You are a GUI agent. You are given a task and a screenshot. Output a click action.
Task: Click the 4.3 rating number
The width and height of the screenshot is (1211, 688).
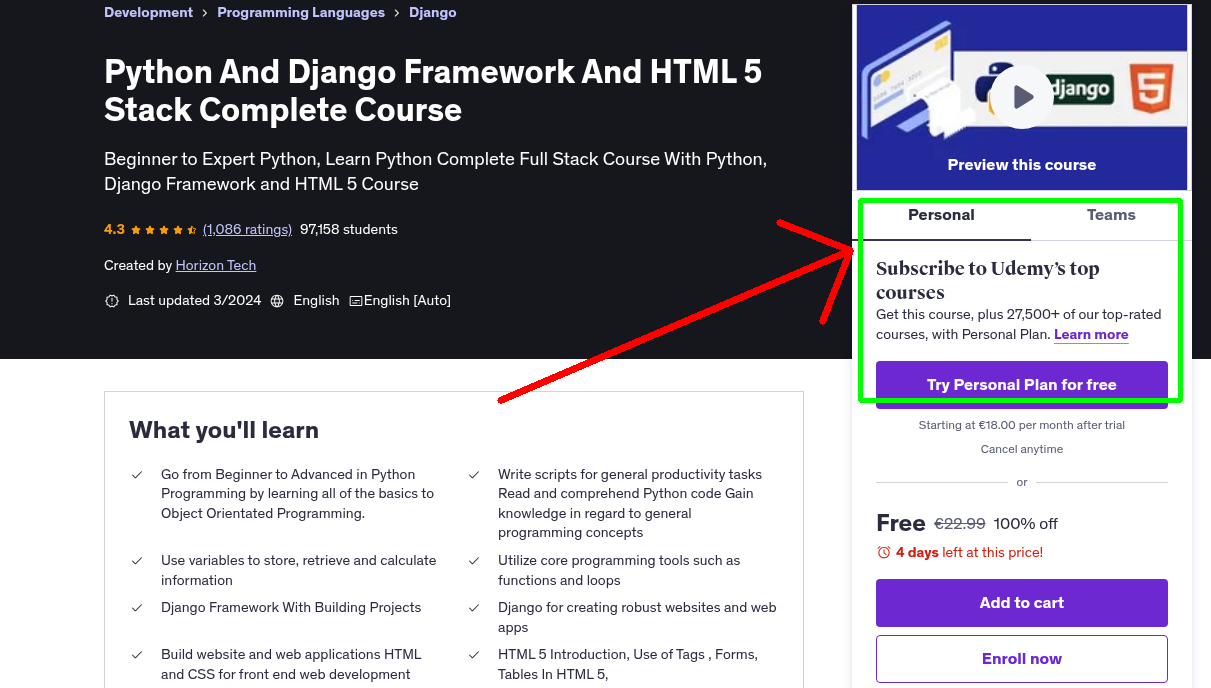114,229
